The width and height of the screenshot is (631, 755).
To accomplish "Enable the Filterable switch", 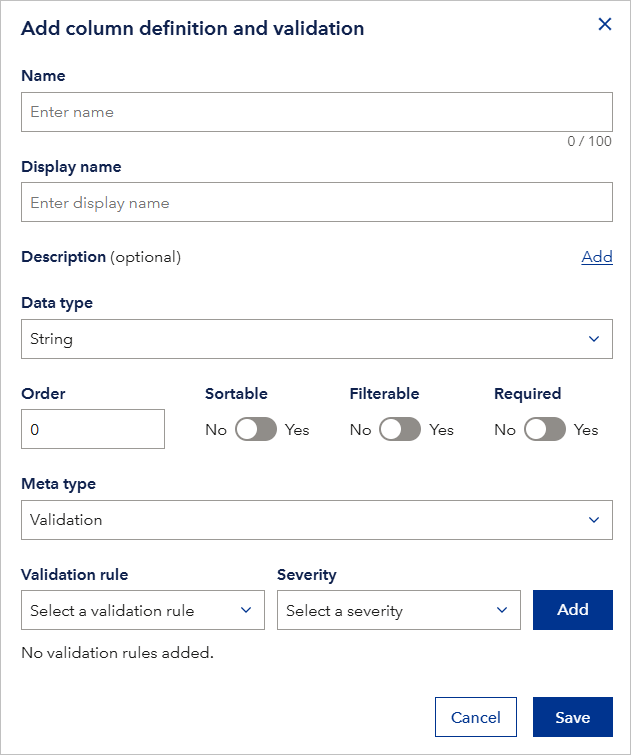I will coord(400,430).
